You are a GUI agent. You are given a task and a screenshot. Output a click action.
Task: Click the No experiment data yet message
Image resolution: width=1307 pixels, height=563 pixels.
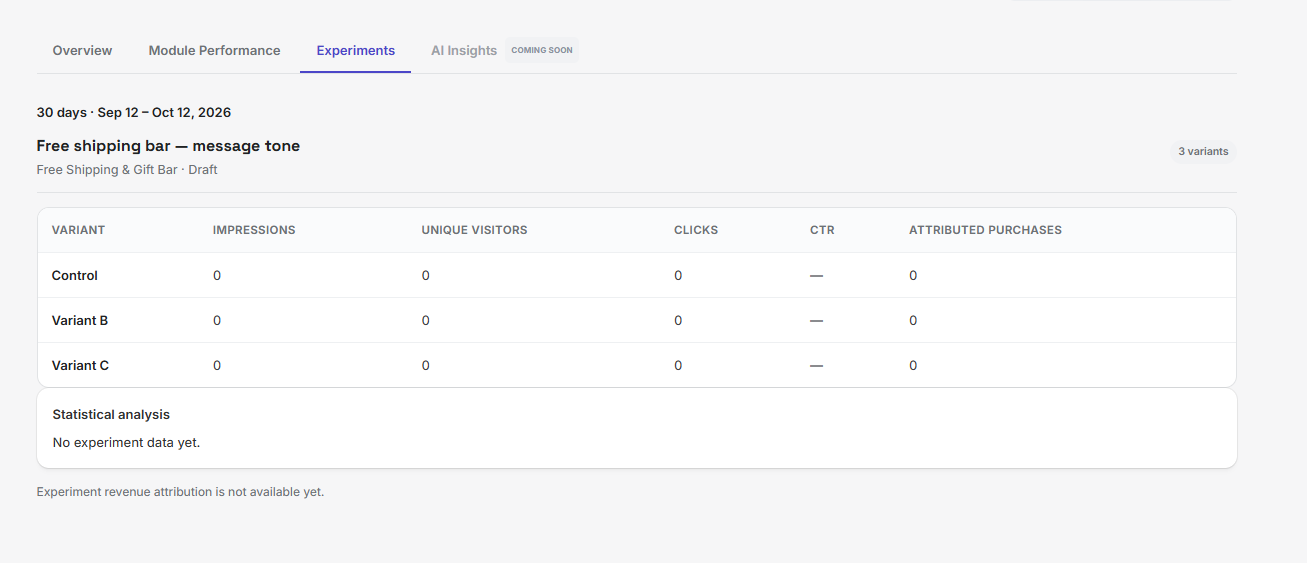(126, 442)
